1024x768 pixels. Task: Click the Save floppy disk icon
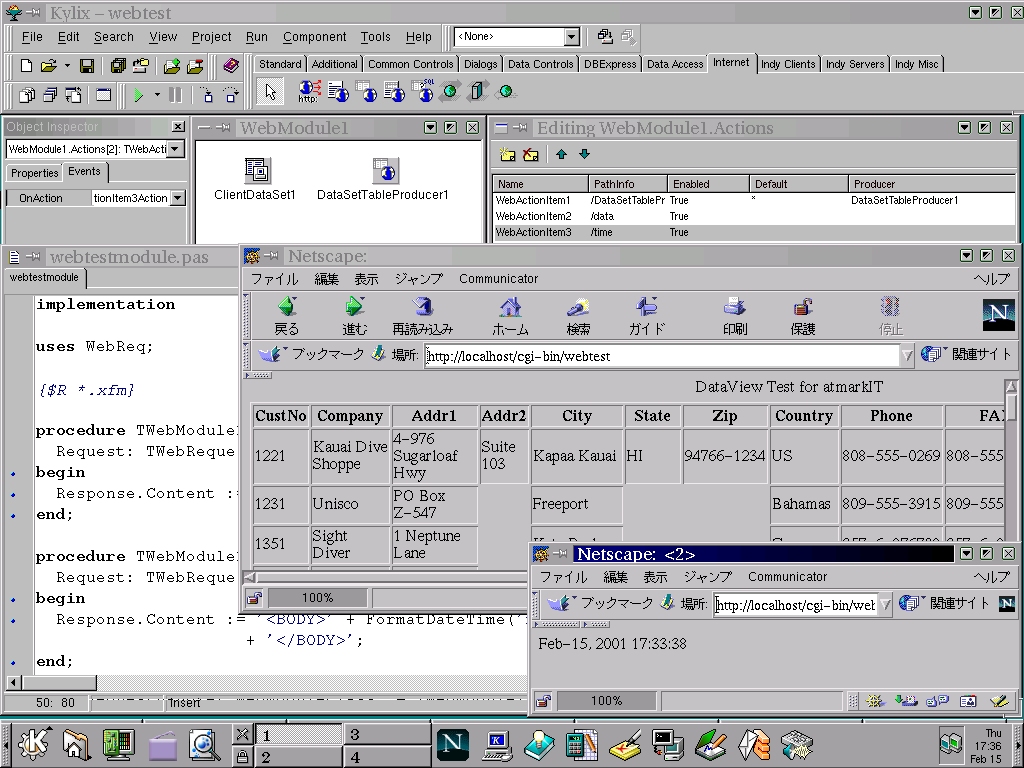tap(87, 65)
